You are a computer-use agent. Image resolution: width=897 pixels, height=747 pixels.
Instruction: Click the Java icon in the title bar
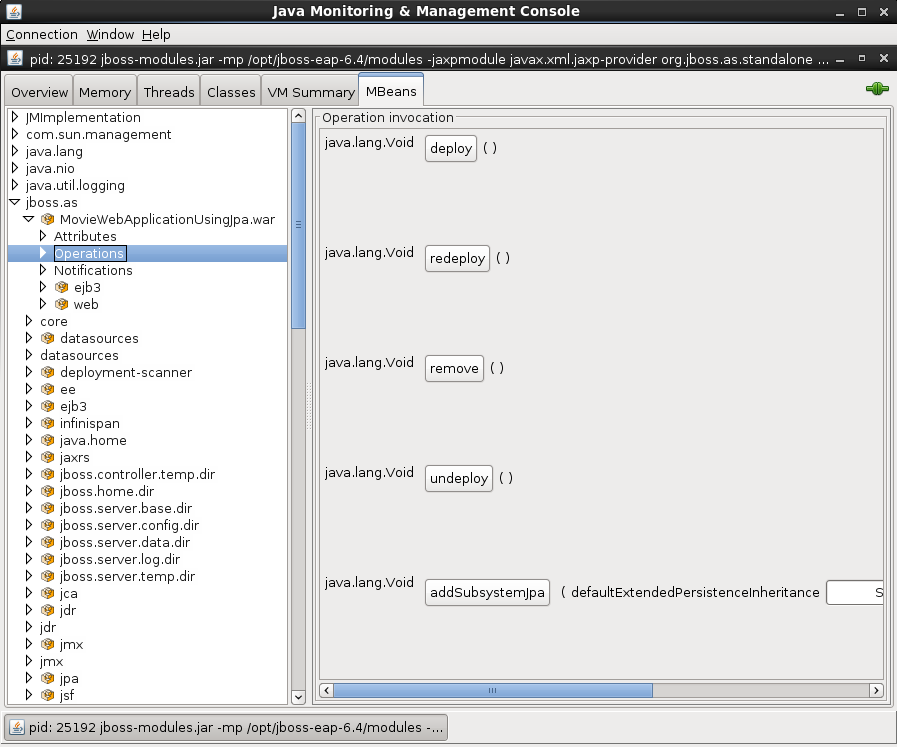pyautogui.click(x=14, y=11)
